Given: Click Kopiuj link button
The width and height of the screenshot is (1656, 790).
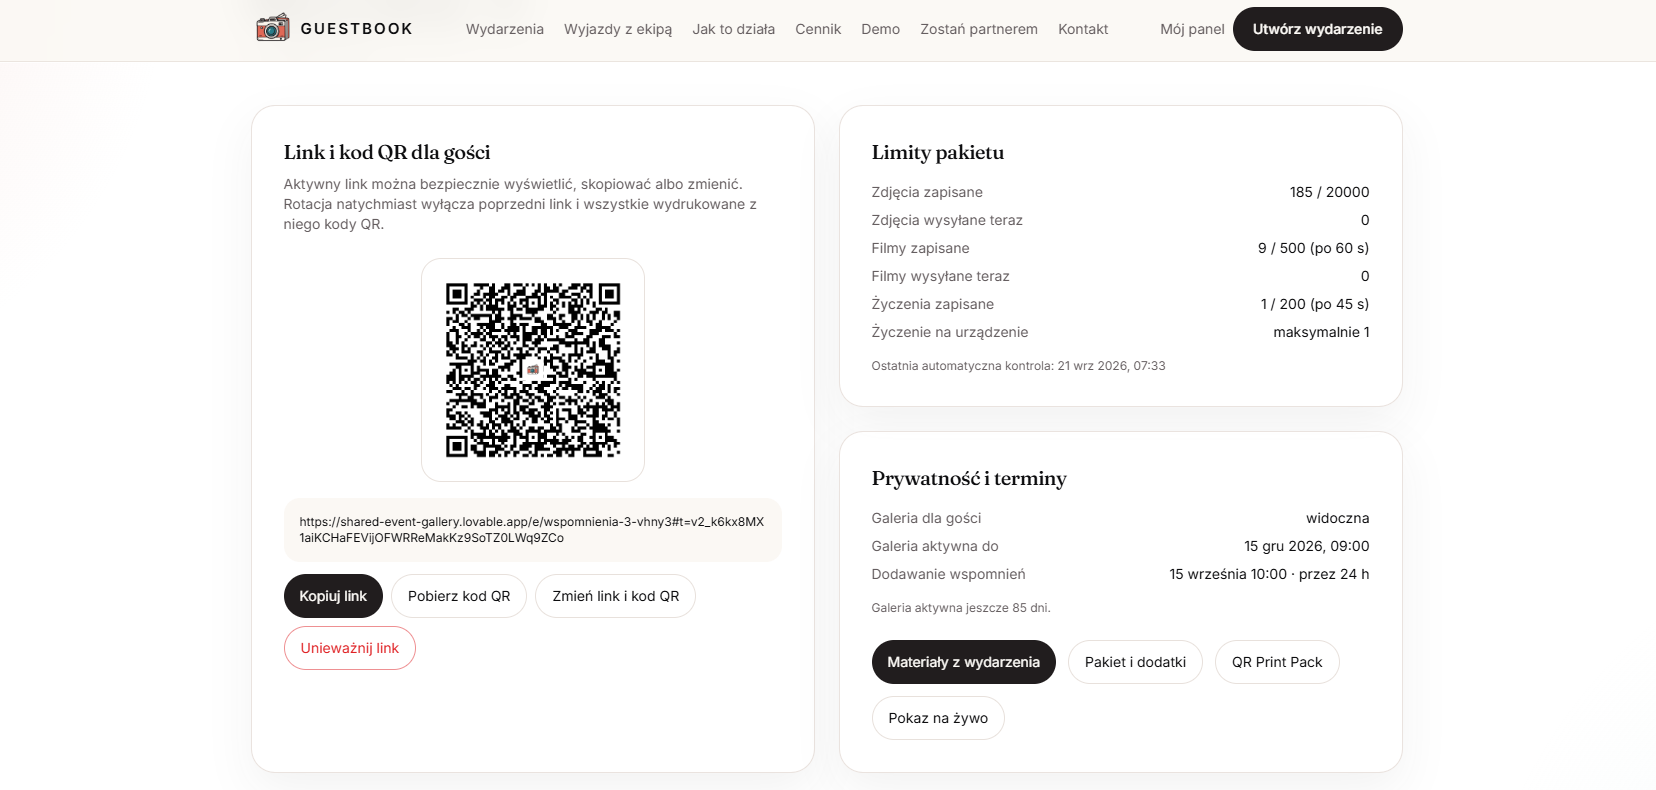Looking at the screenshot, I should [333, 596].
